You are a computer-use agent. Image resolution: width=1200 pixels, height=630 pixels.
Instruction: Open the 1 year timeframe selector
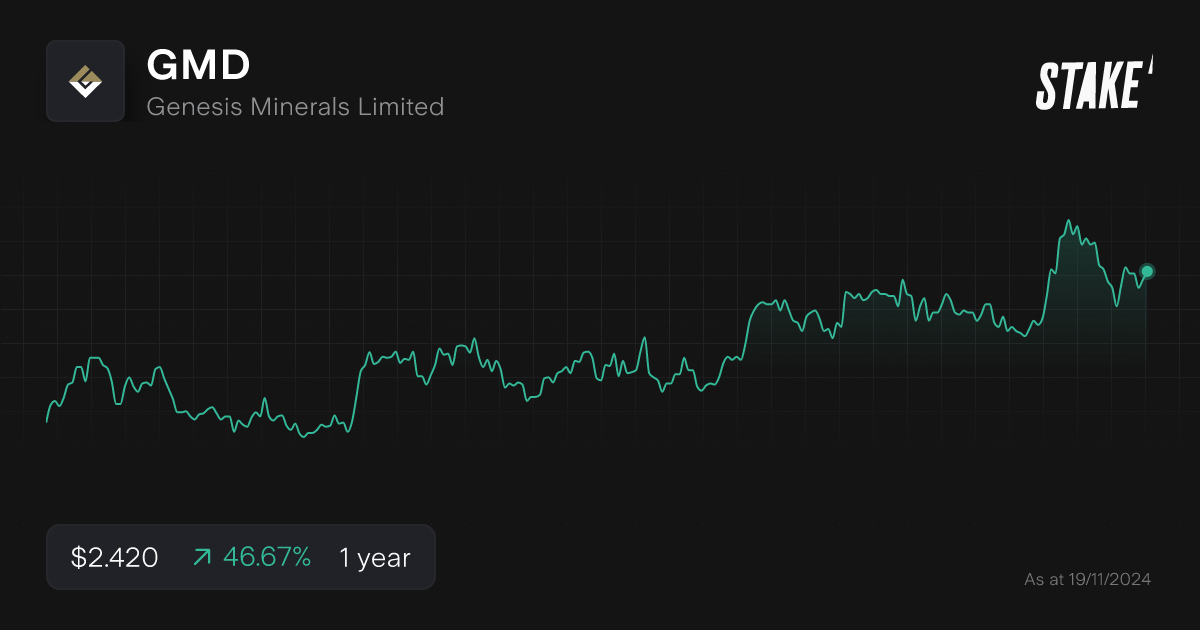[374, 557]
